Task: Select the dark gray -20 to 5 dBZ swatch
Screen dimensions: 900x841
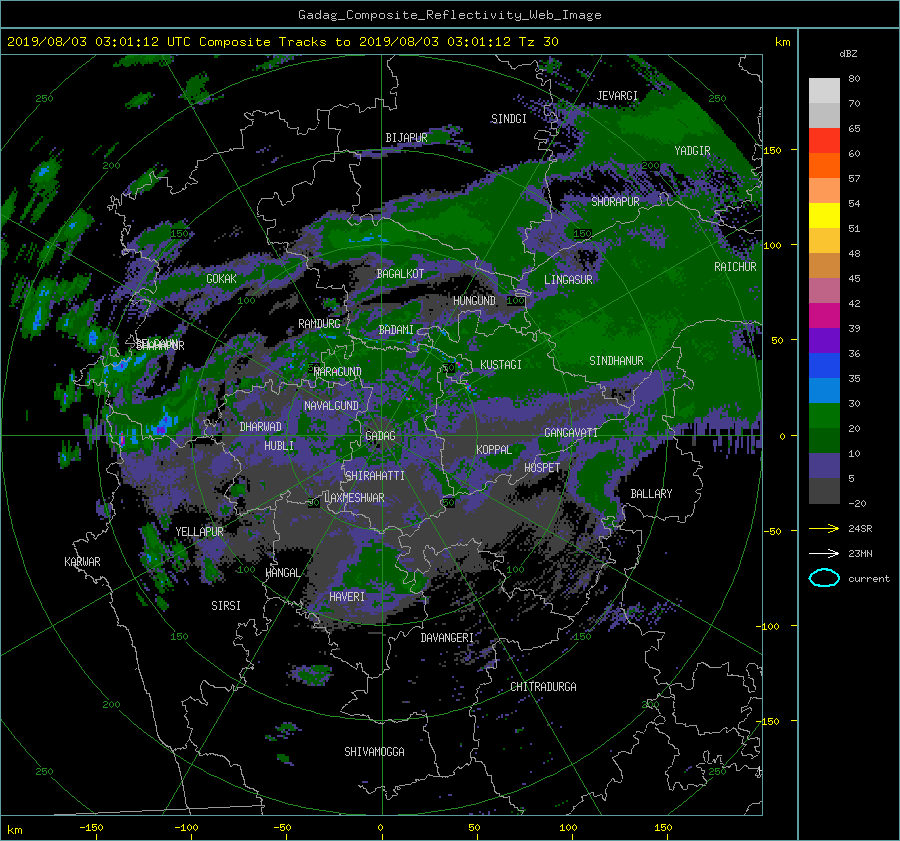Action: tap(824, 491)
